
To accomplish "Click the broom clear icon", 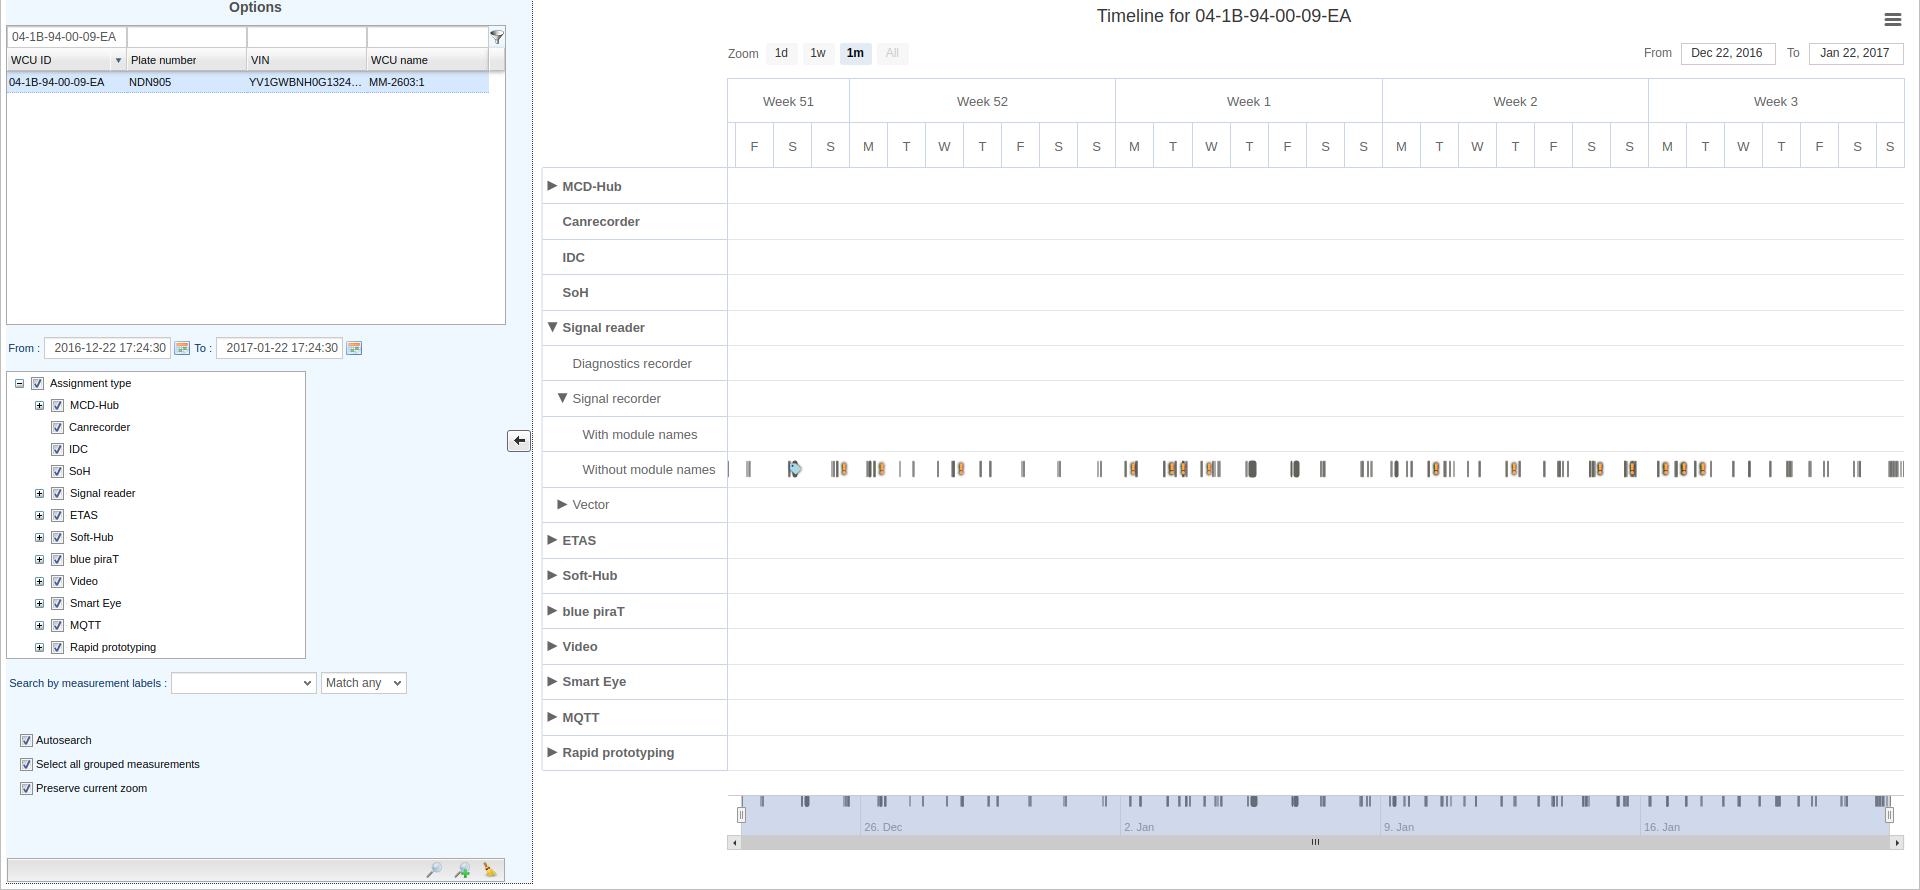I will 489,870.
